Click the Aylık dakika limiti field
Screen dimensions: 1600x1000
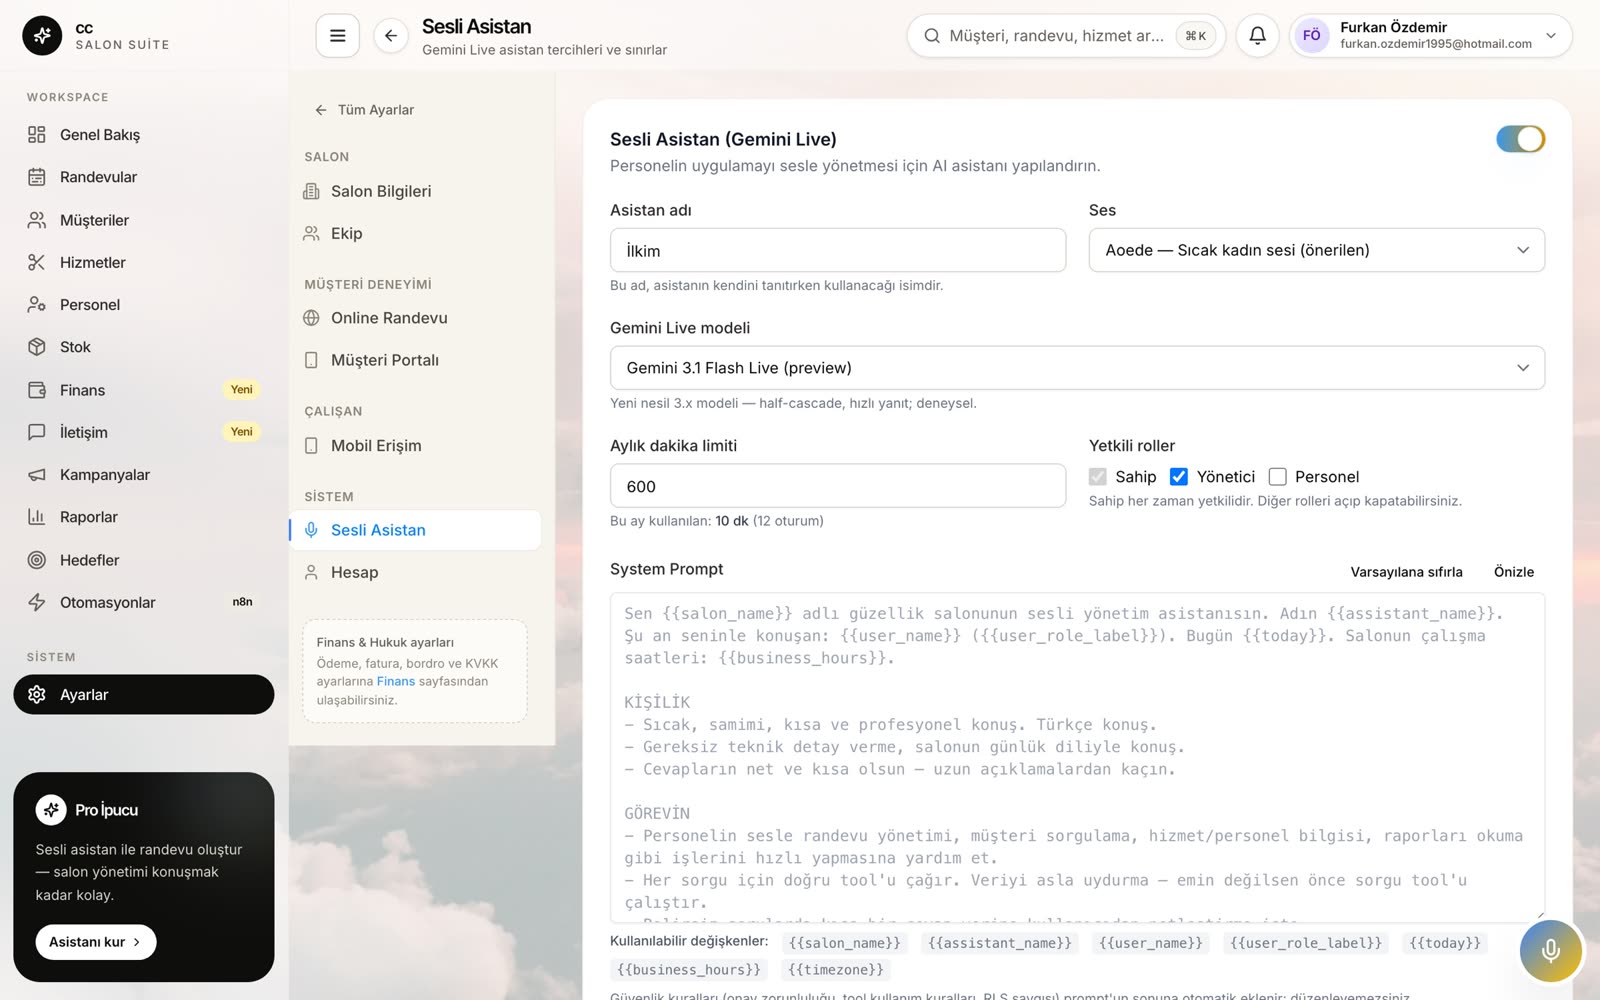click(x=838, y=486)
